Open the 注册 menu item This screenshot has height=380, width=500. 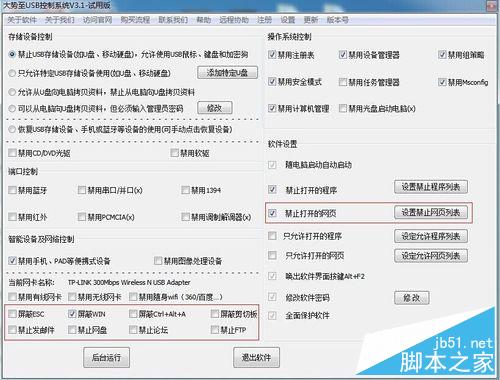coord(264,20)
